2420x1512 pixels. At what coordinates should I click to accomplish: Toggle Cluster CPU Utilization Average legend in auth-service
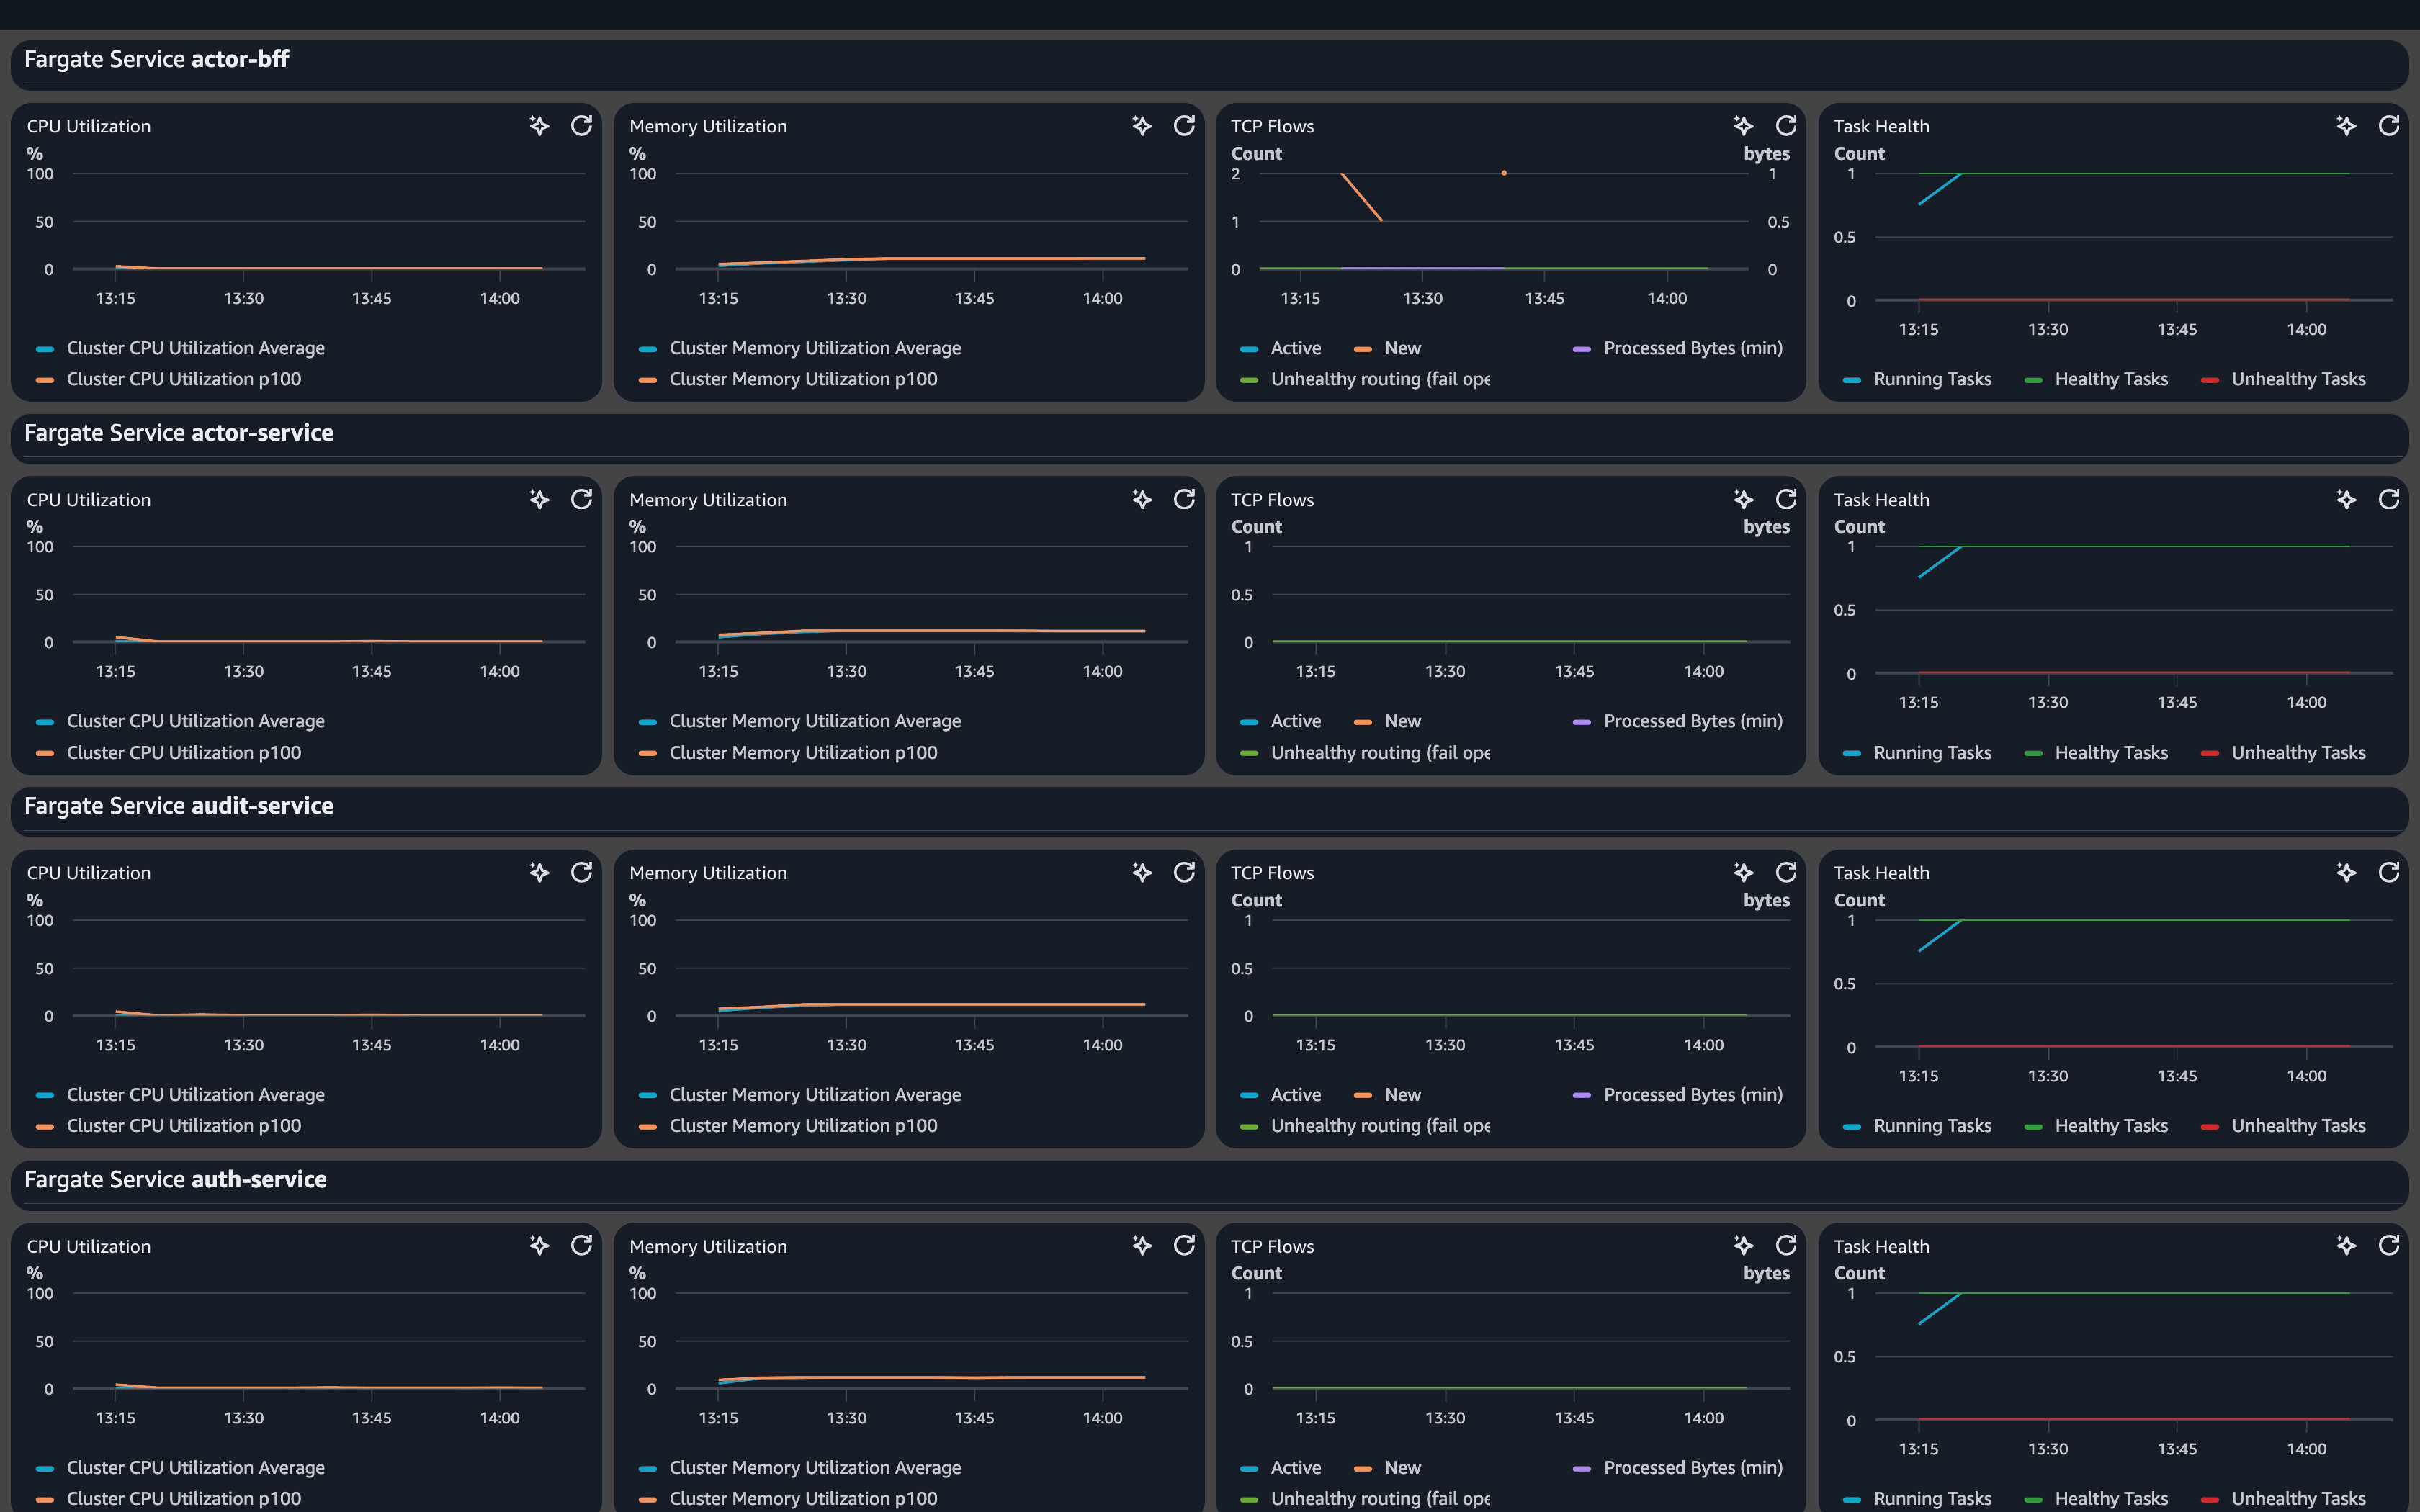(x=180, y=1468)
